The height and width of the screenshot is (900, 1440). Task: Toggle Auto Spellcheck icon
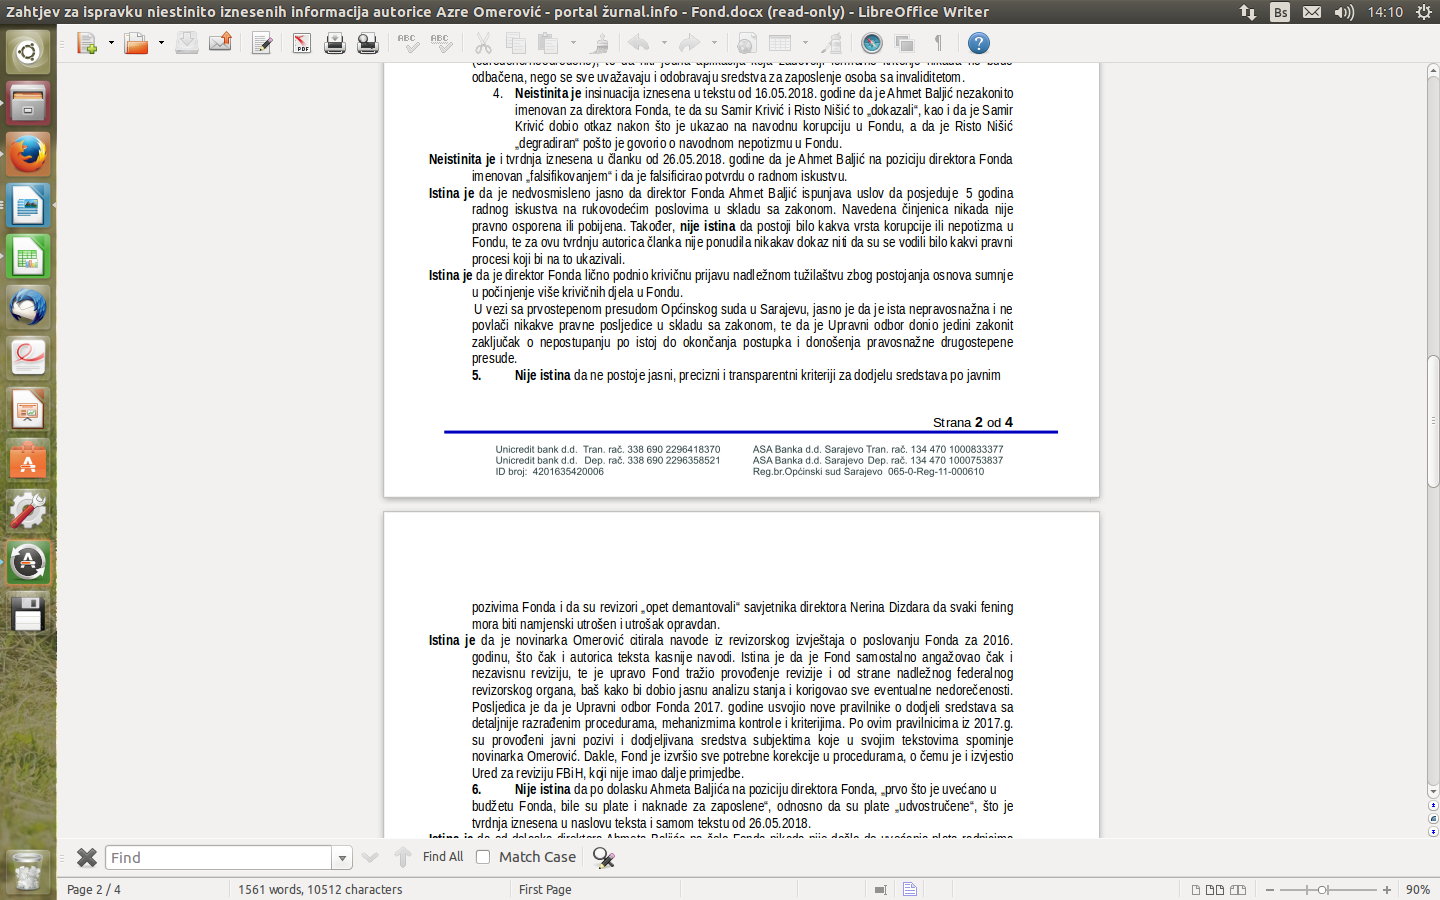pos(441,43)
